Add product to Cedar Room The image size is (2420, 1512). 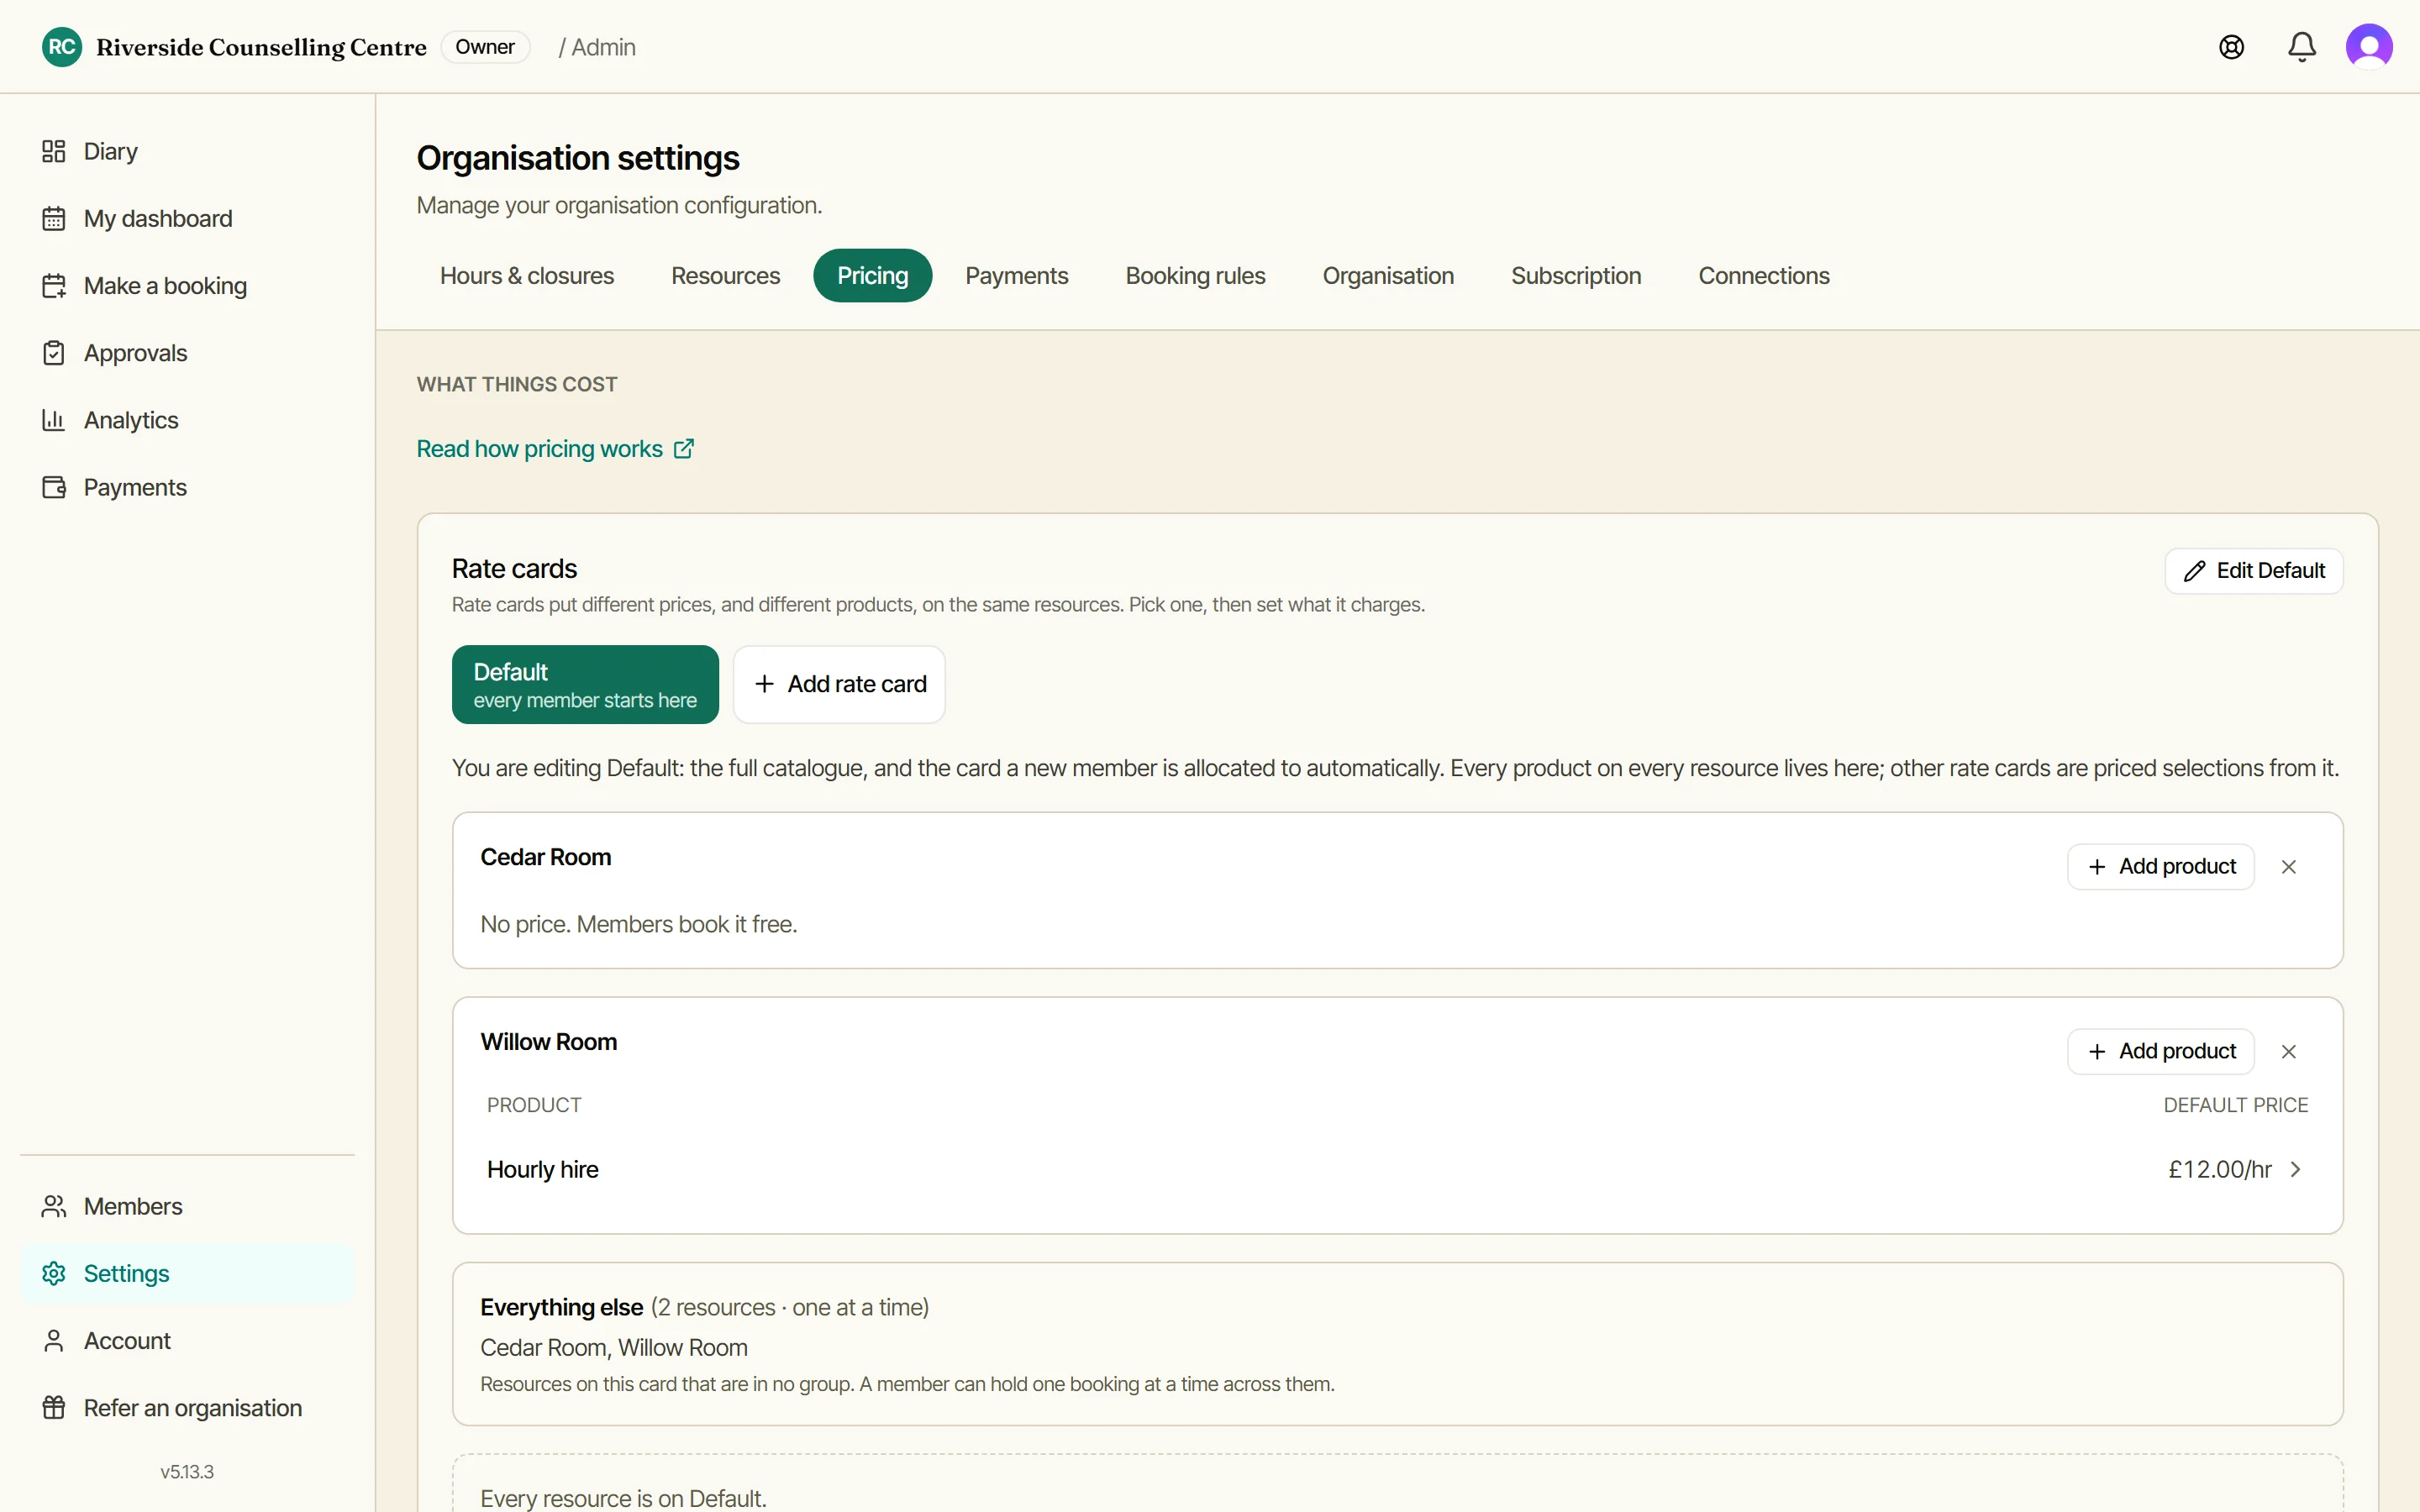[2160, 867]
